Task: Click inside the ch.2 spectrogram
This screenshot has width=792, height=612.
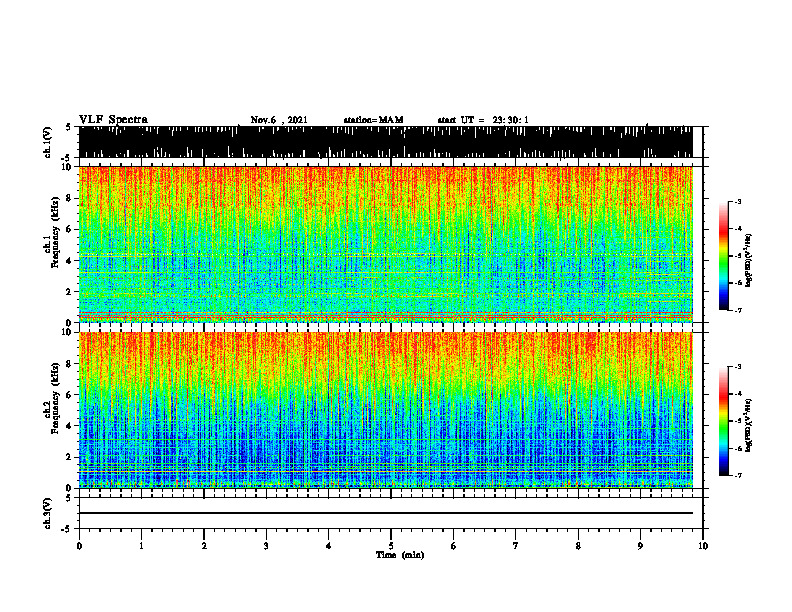Action: (385, 410)
